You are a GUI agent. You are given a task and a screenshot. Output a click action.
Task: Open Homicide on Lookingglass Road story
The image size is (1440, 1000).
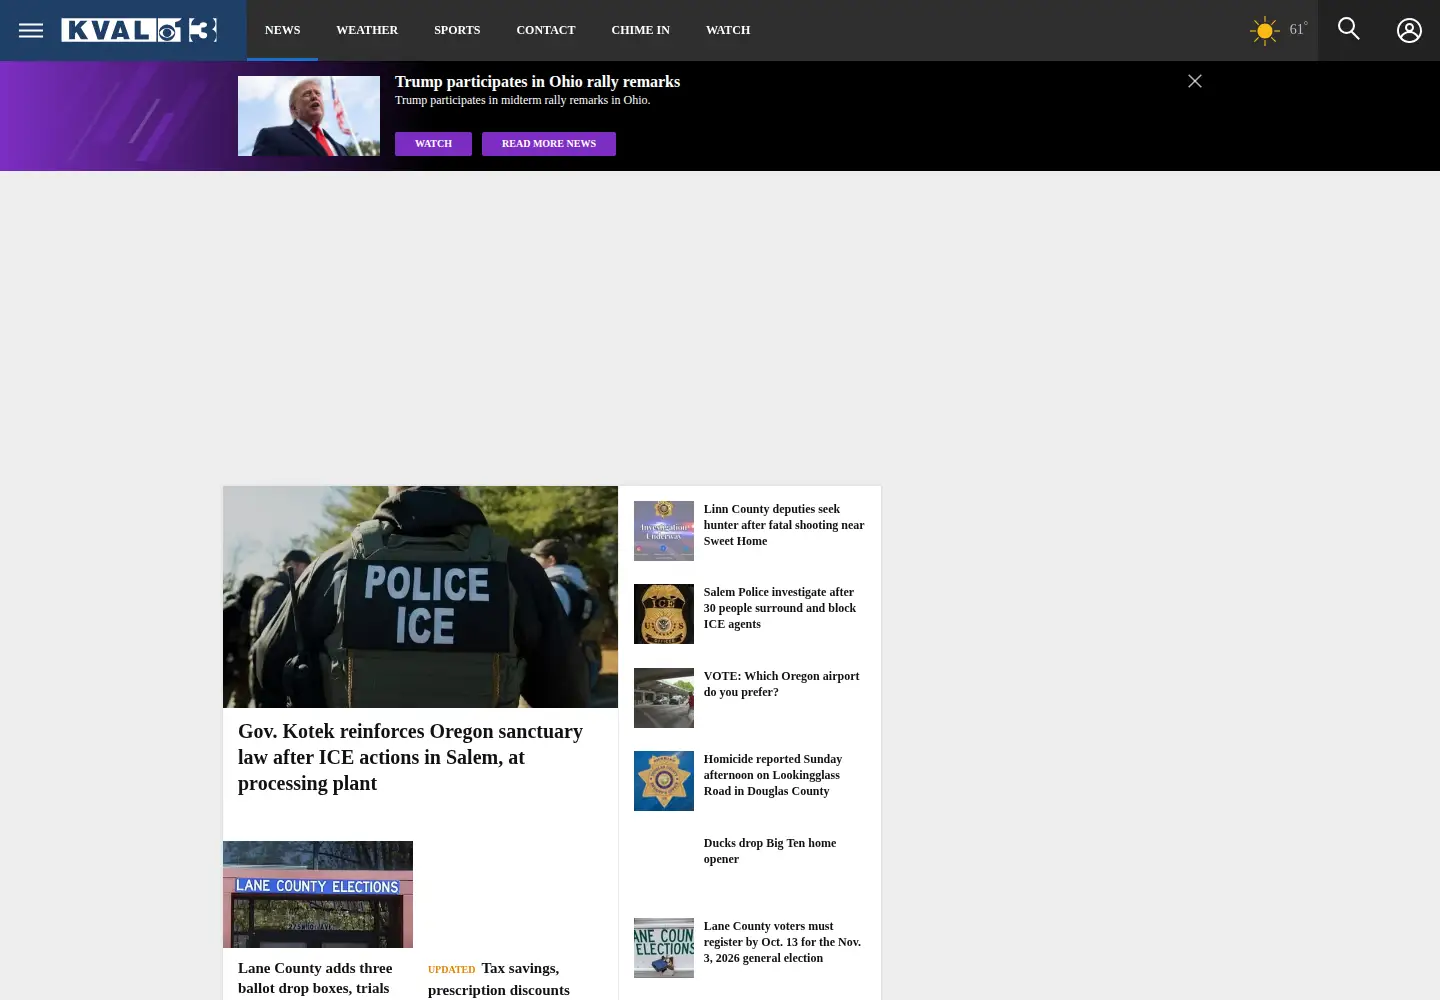pyautogui.click(x=773, y=775)
